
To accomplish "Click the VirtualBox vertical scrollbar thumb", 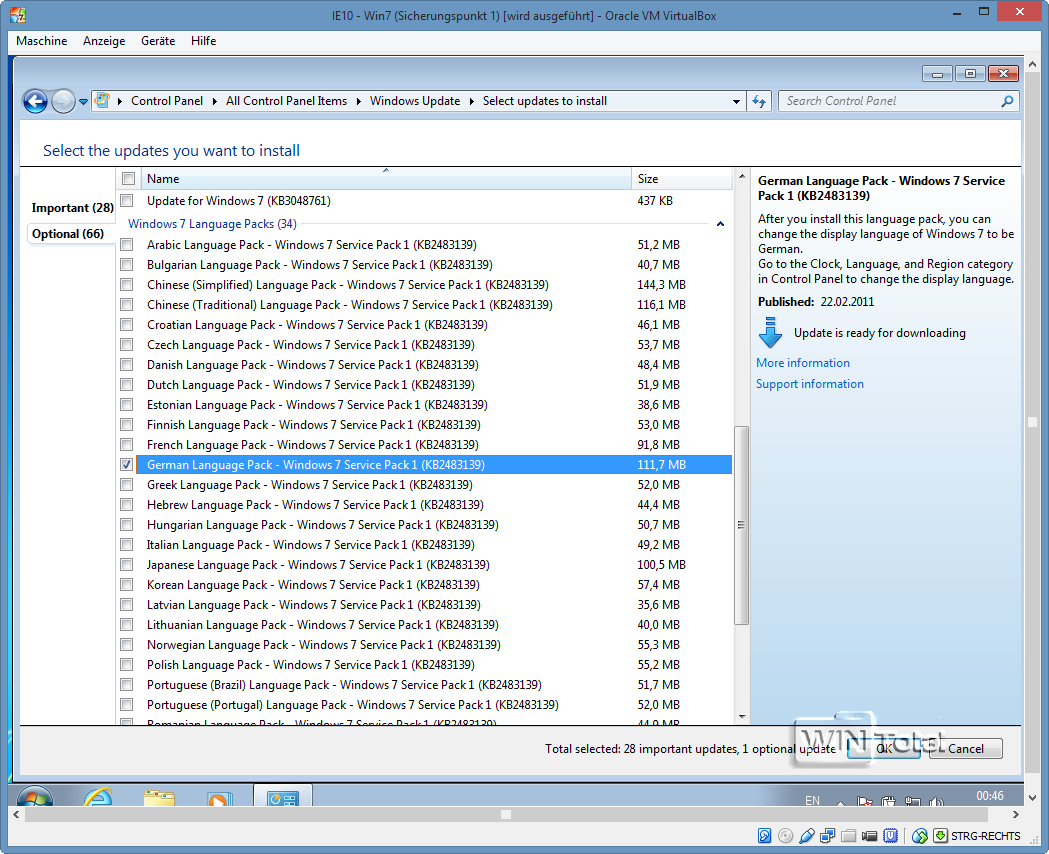I will pos(1032,422).
